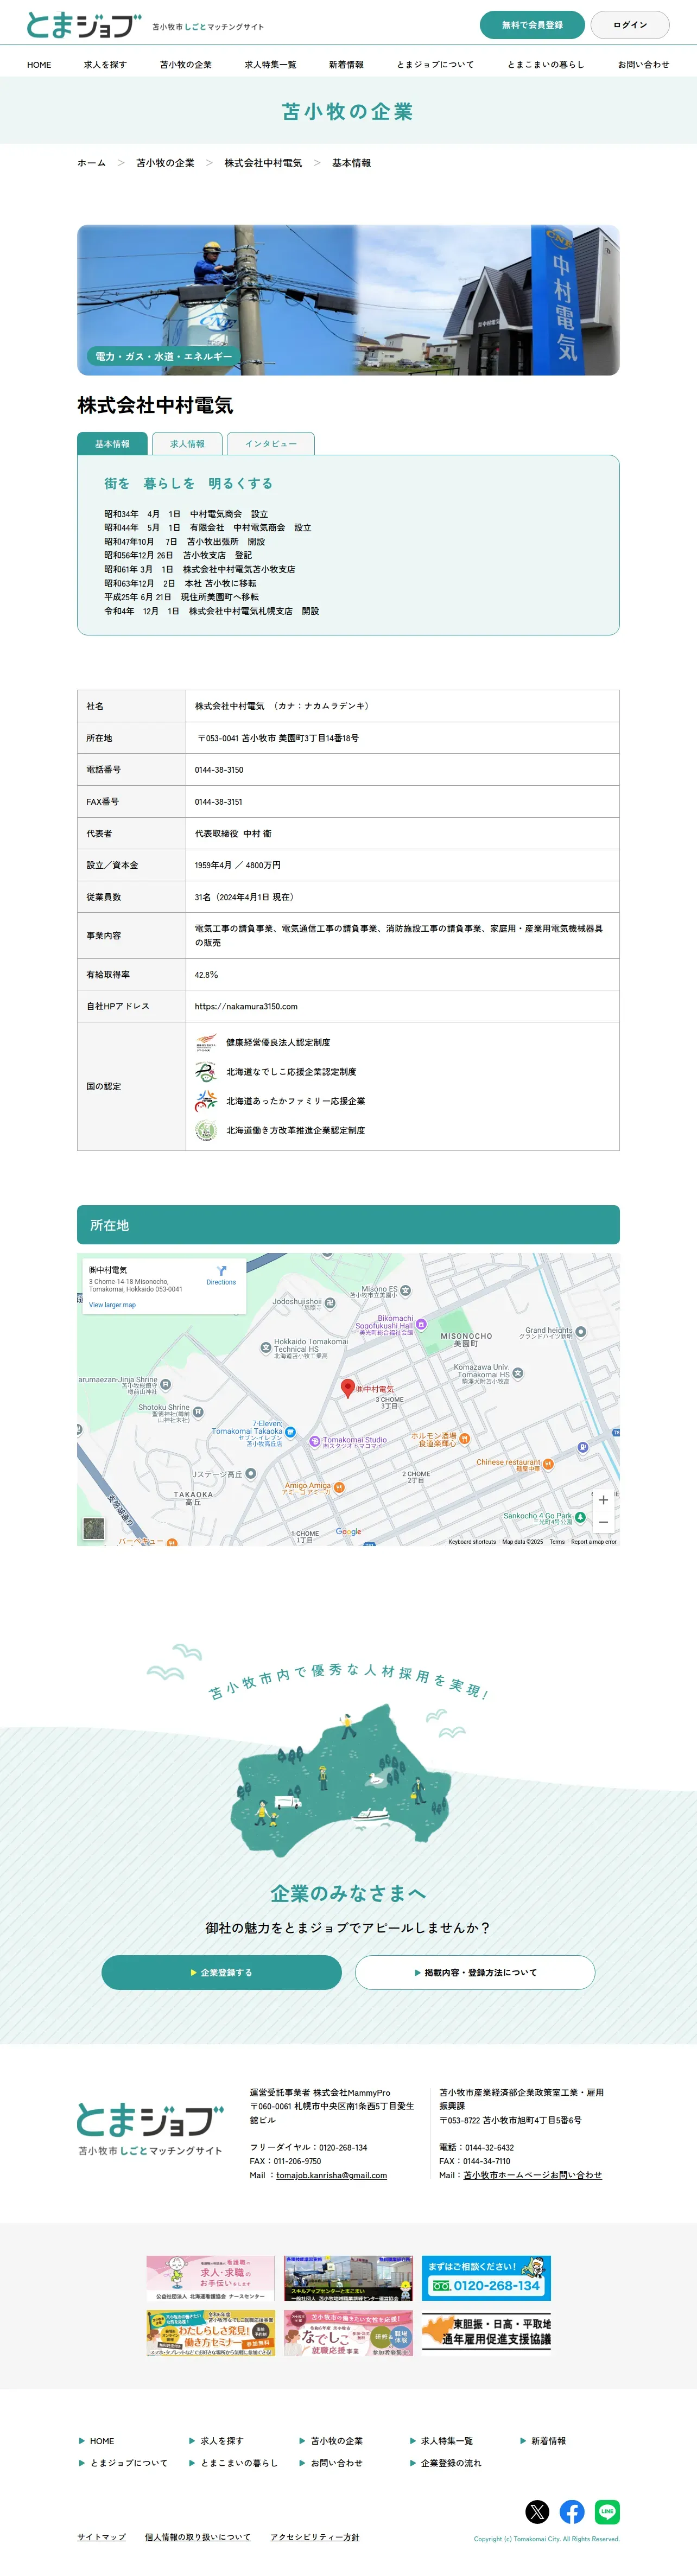Screen dimensions: 697x2576
Task: Click the なでしこ就職応援事業 banner
Action: click(x=348, y=2333)
